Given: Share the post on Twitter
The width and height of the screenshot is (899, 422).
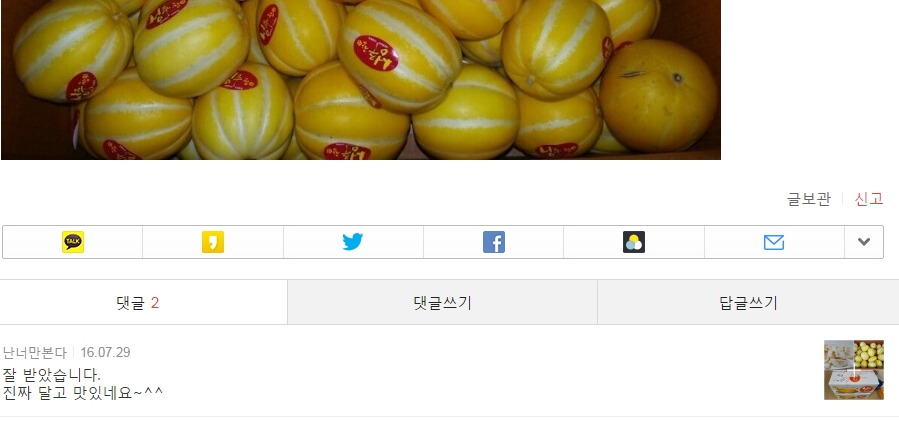Looking at the screenshot, I should (353, 242).
